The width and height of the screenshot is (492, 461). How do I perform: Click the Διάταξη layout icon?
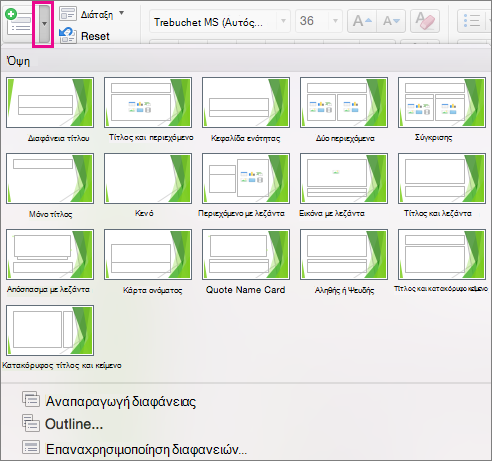click(x=68, y=14)
